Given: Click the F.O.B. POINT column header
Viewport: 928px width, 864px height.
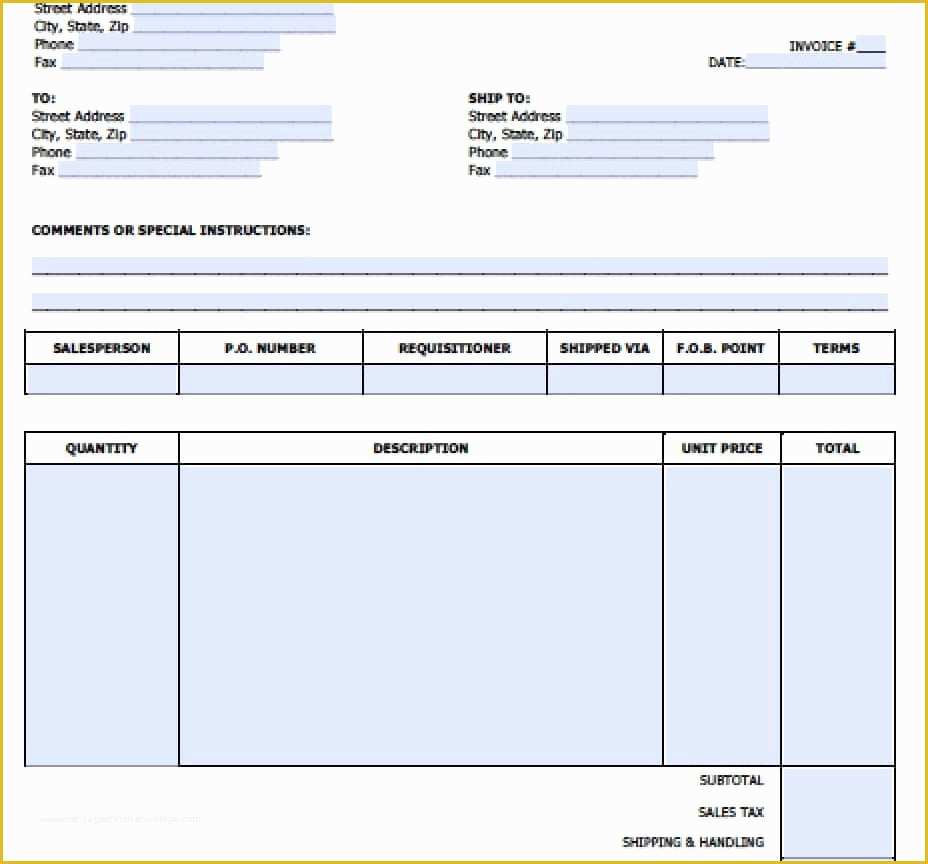Looking at the screenshot, I should [720, 348].
